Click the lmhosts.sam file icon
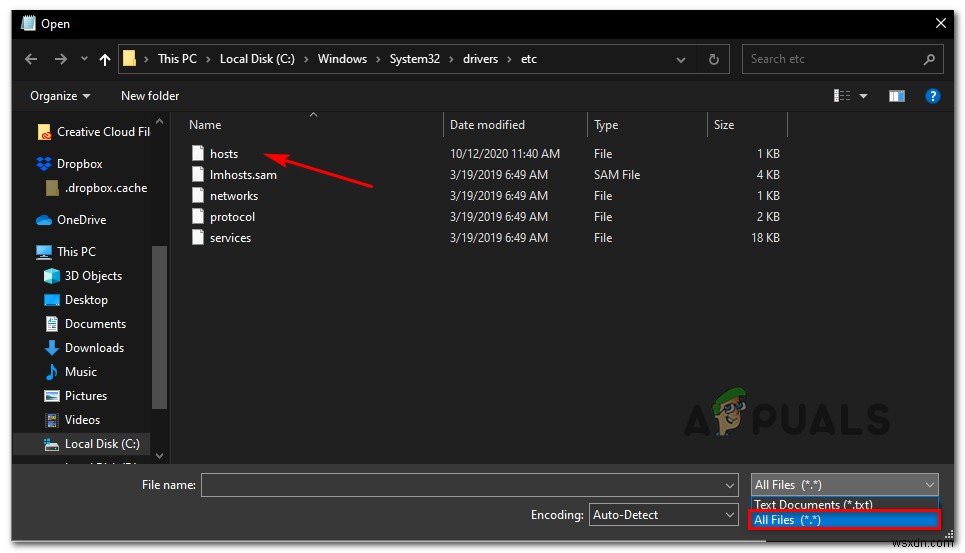Image resolution: width=965 pixels, height=553 pixels. (198, 174)
